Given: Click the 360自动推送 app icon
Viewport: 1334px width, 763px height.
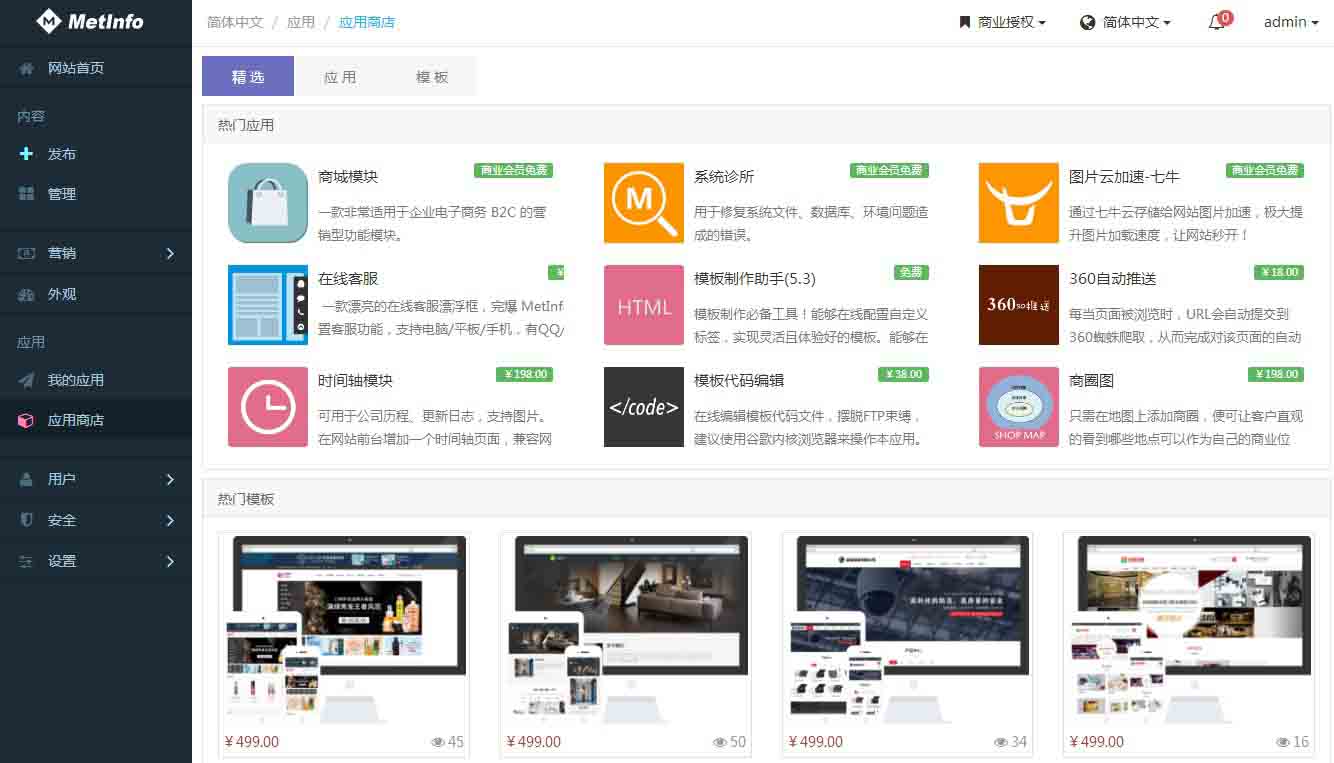Looking at the screenshot, I should [x=1018, y=305].
